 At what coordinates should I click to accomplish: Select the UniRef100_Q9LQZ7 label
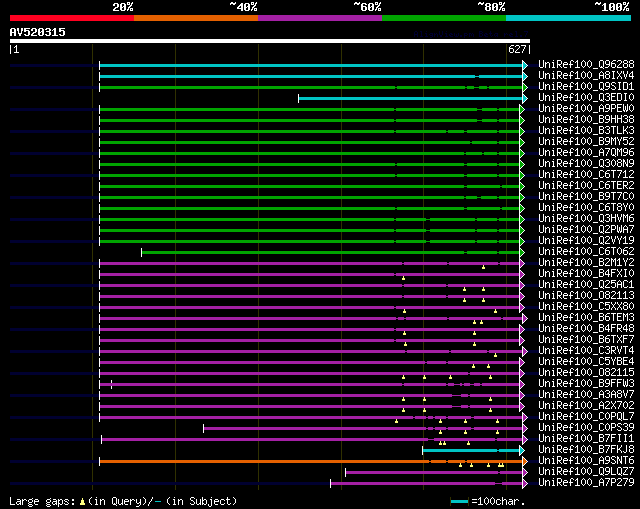click(586, 472)
